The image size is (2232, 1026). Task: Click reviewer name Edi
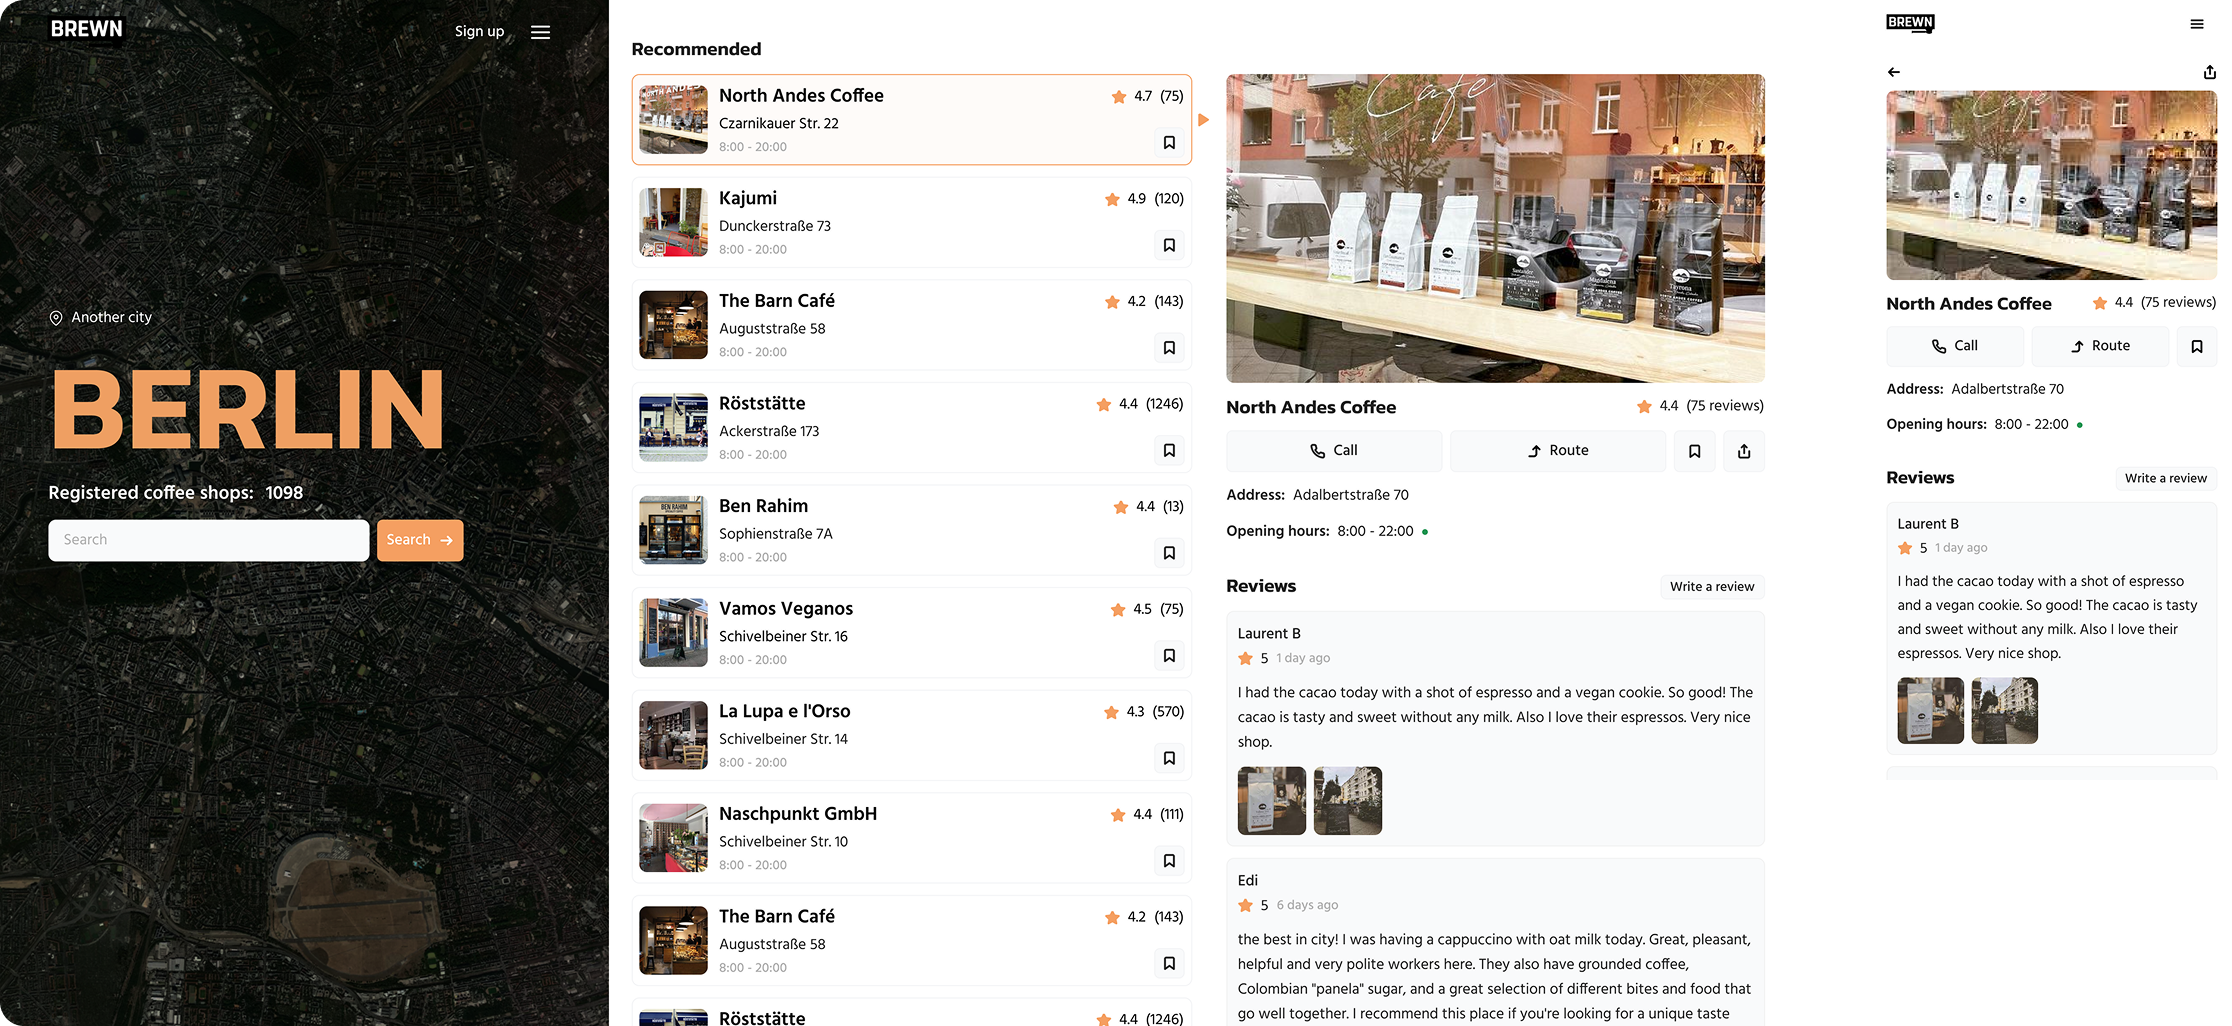pyautogui.click(x=1248, y=881)
